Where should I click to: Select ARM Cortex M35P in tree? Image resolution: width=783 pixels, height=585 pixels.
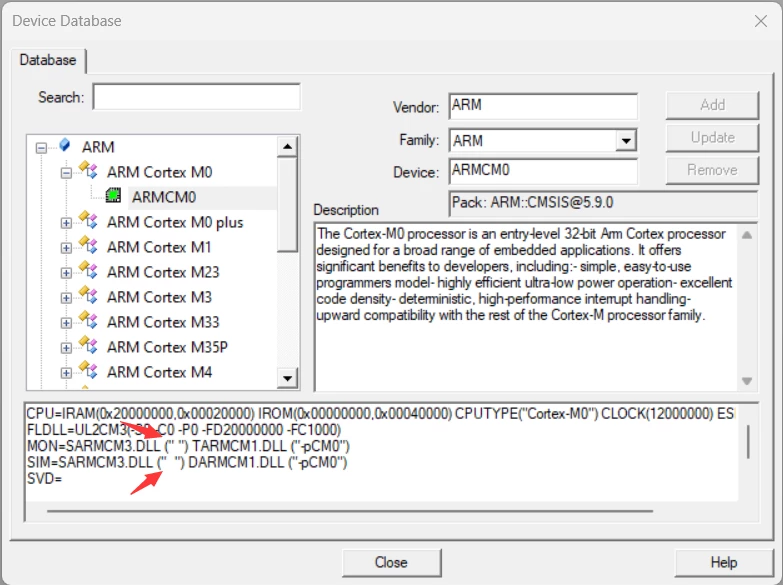[167, 347]
